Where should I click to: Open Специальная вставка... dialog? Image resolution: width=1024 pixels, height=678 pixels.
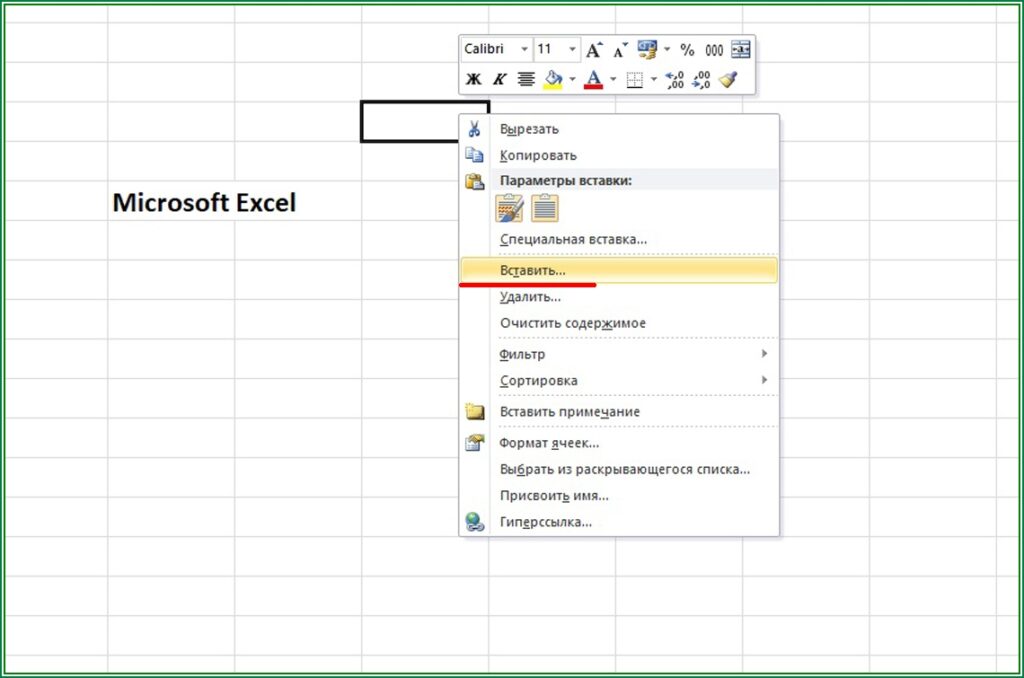619,239
